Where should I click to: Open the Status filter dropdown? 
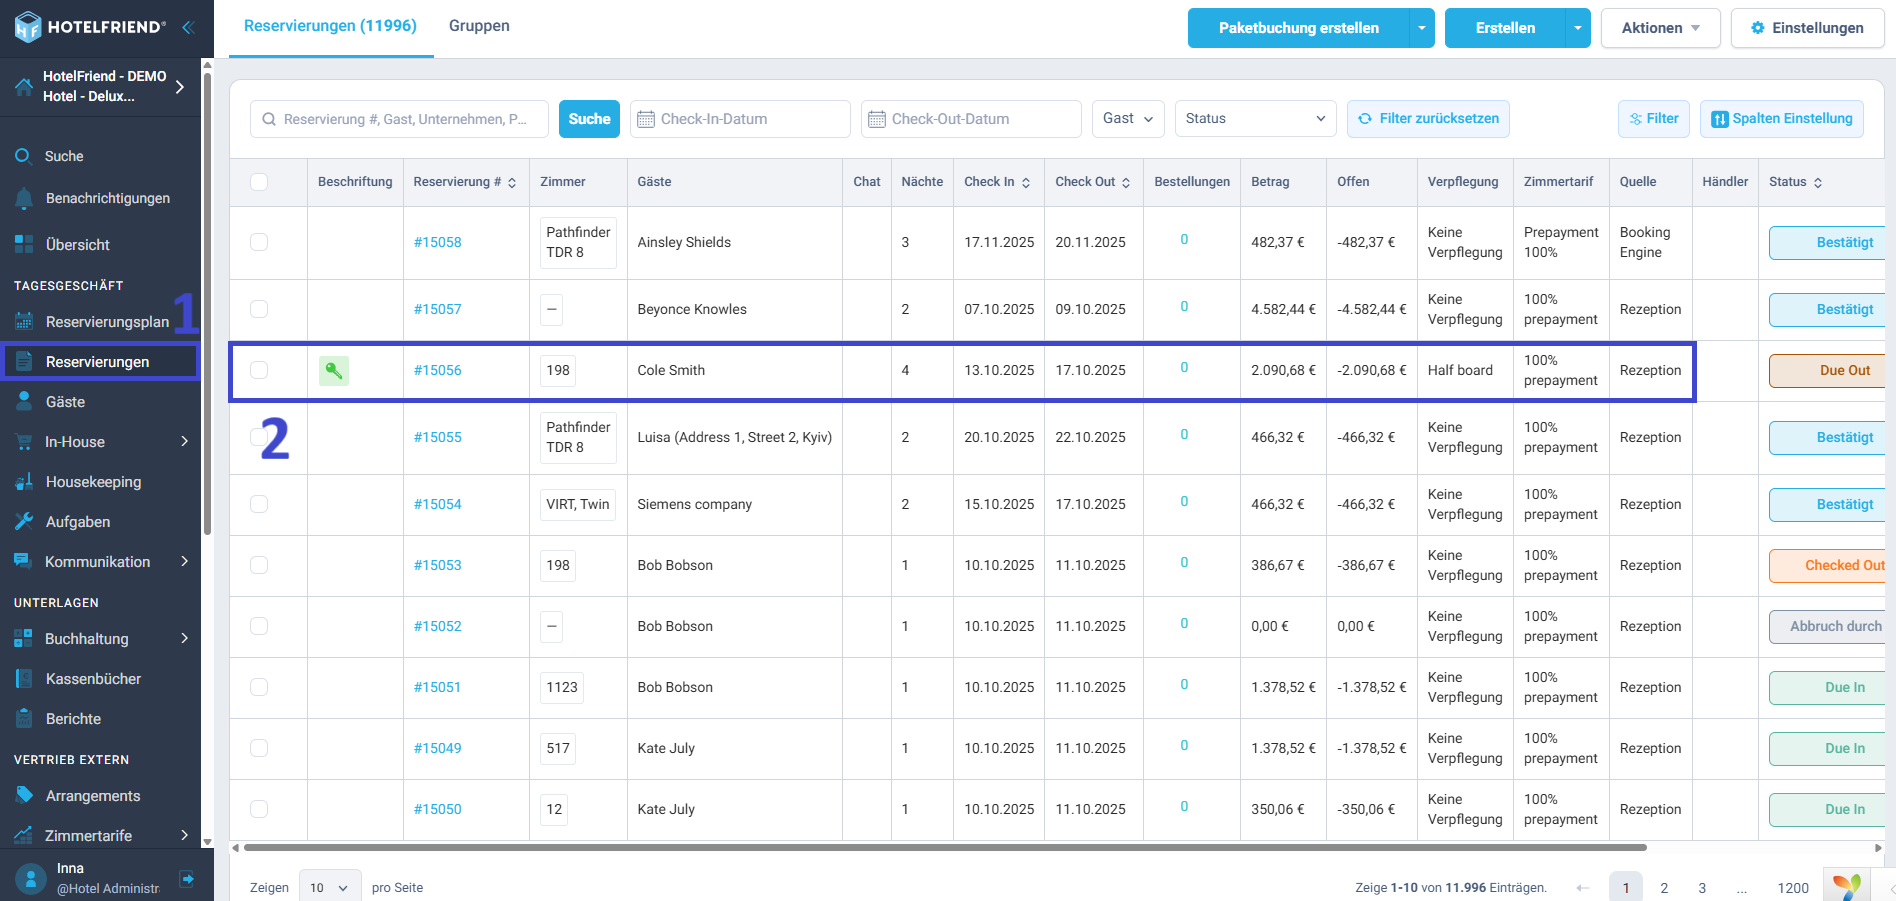coord(1255,119)
